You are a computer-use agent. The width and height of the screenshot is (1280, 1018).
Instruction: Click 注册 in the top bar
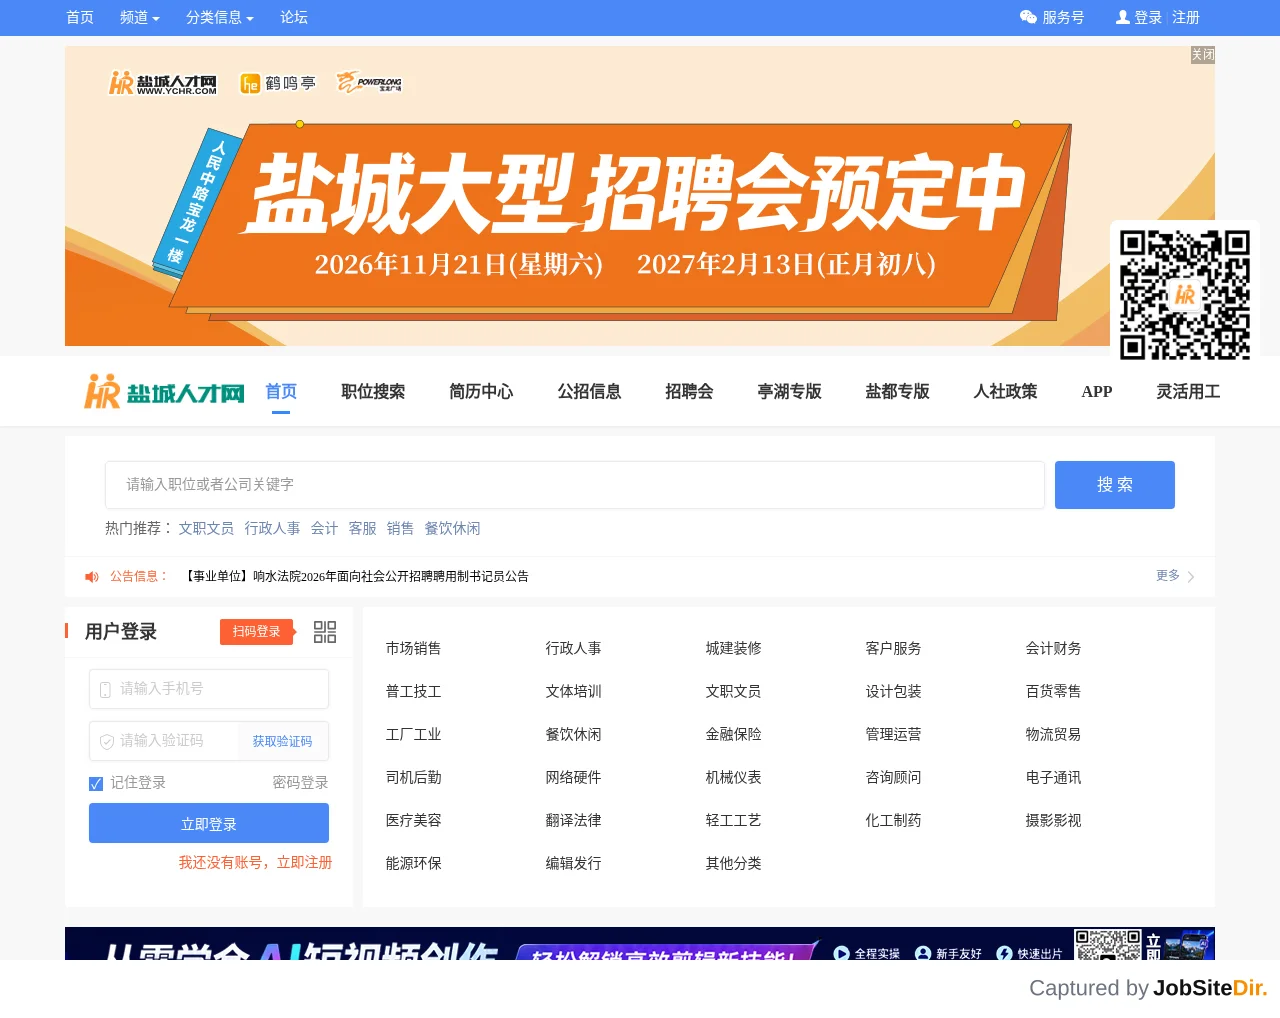pyautogui.click(x=1186, y=17)
